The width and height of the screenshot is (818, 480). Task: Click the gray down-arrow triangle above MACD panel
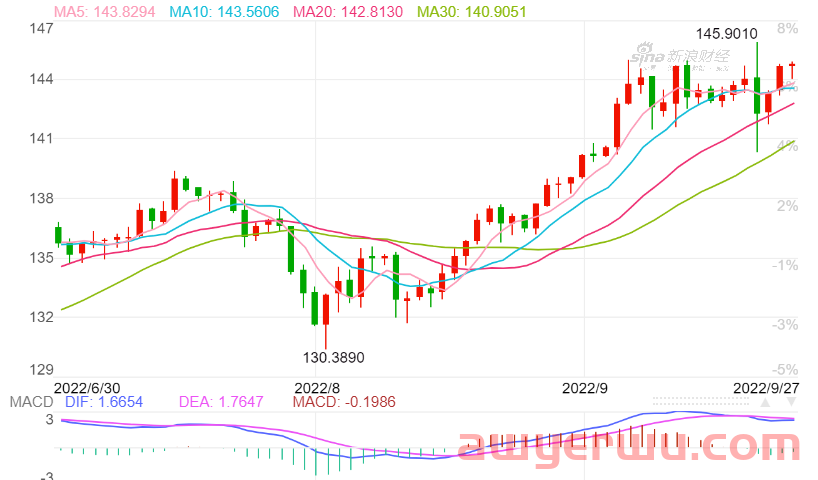791,402
